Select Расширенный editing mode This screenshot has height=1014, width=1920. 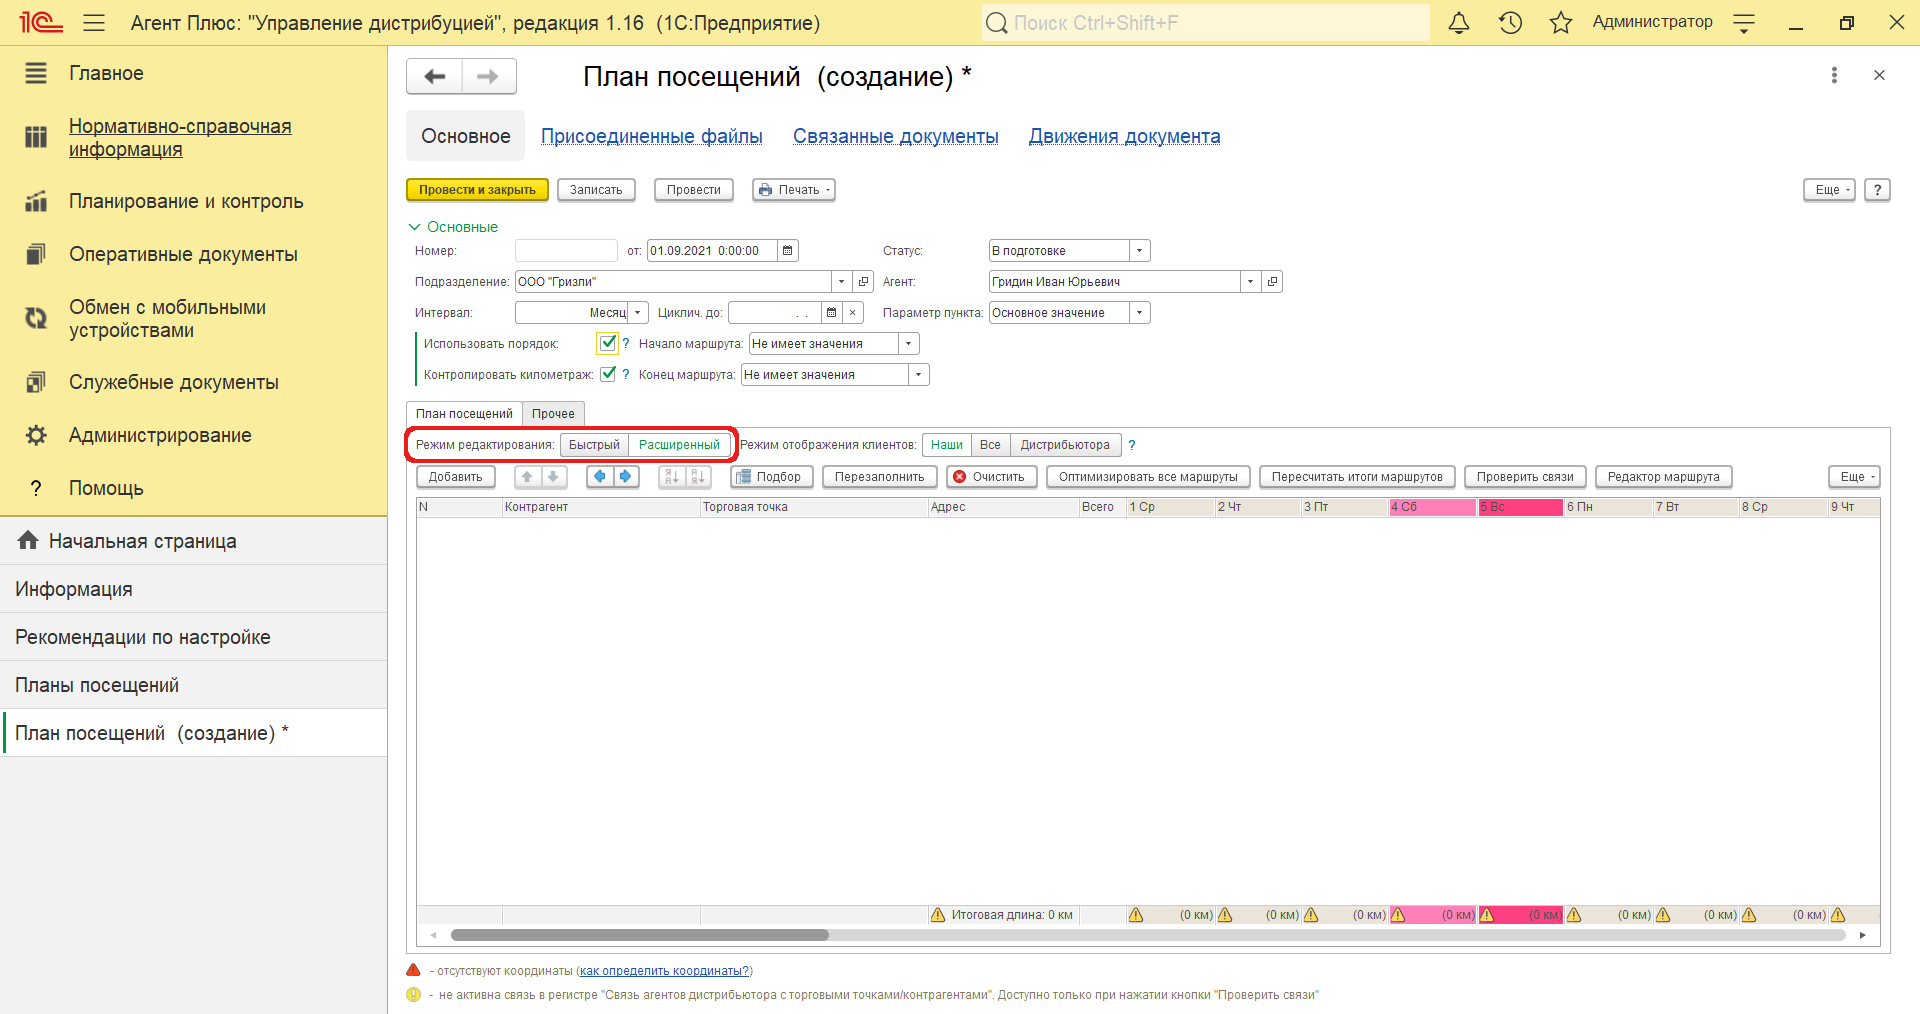coord(679,445)
